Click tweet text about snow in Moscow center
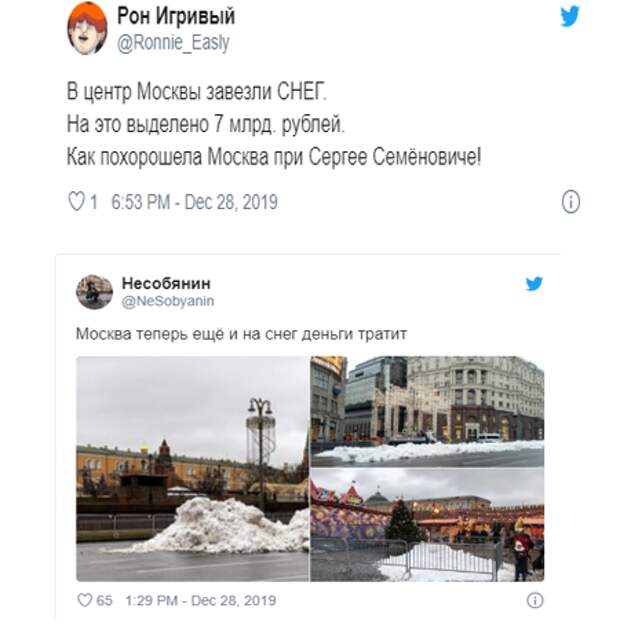This screenshot has width=620, height=626. click(274, 124)
